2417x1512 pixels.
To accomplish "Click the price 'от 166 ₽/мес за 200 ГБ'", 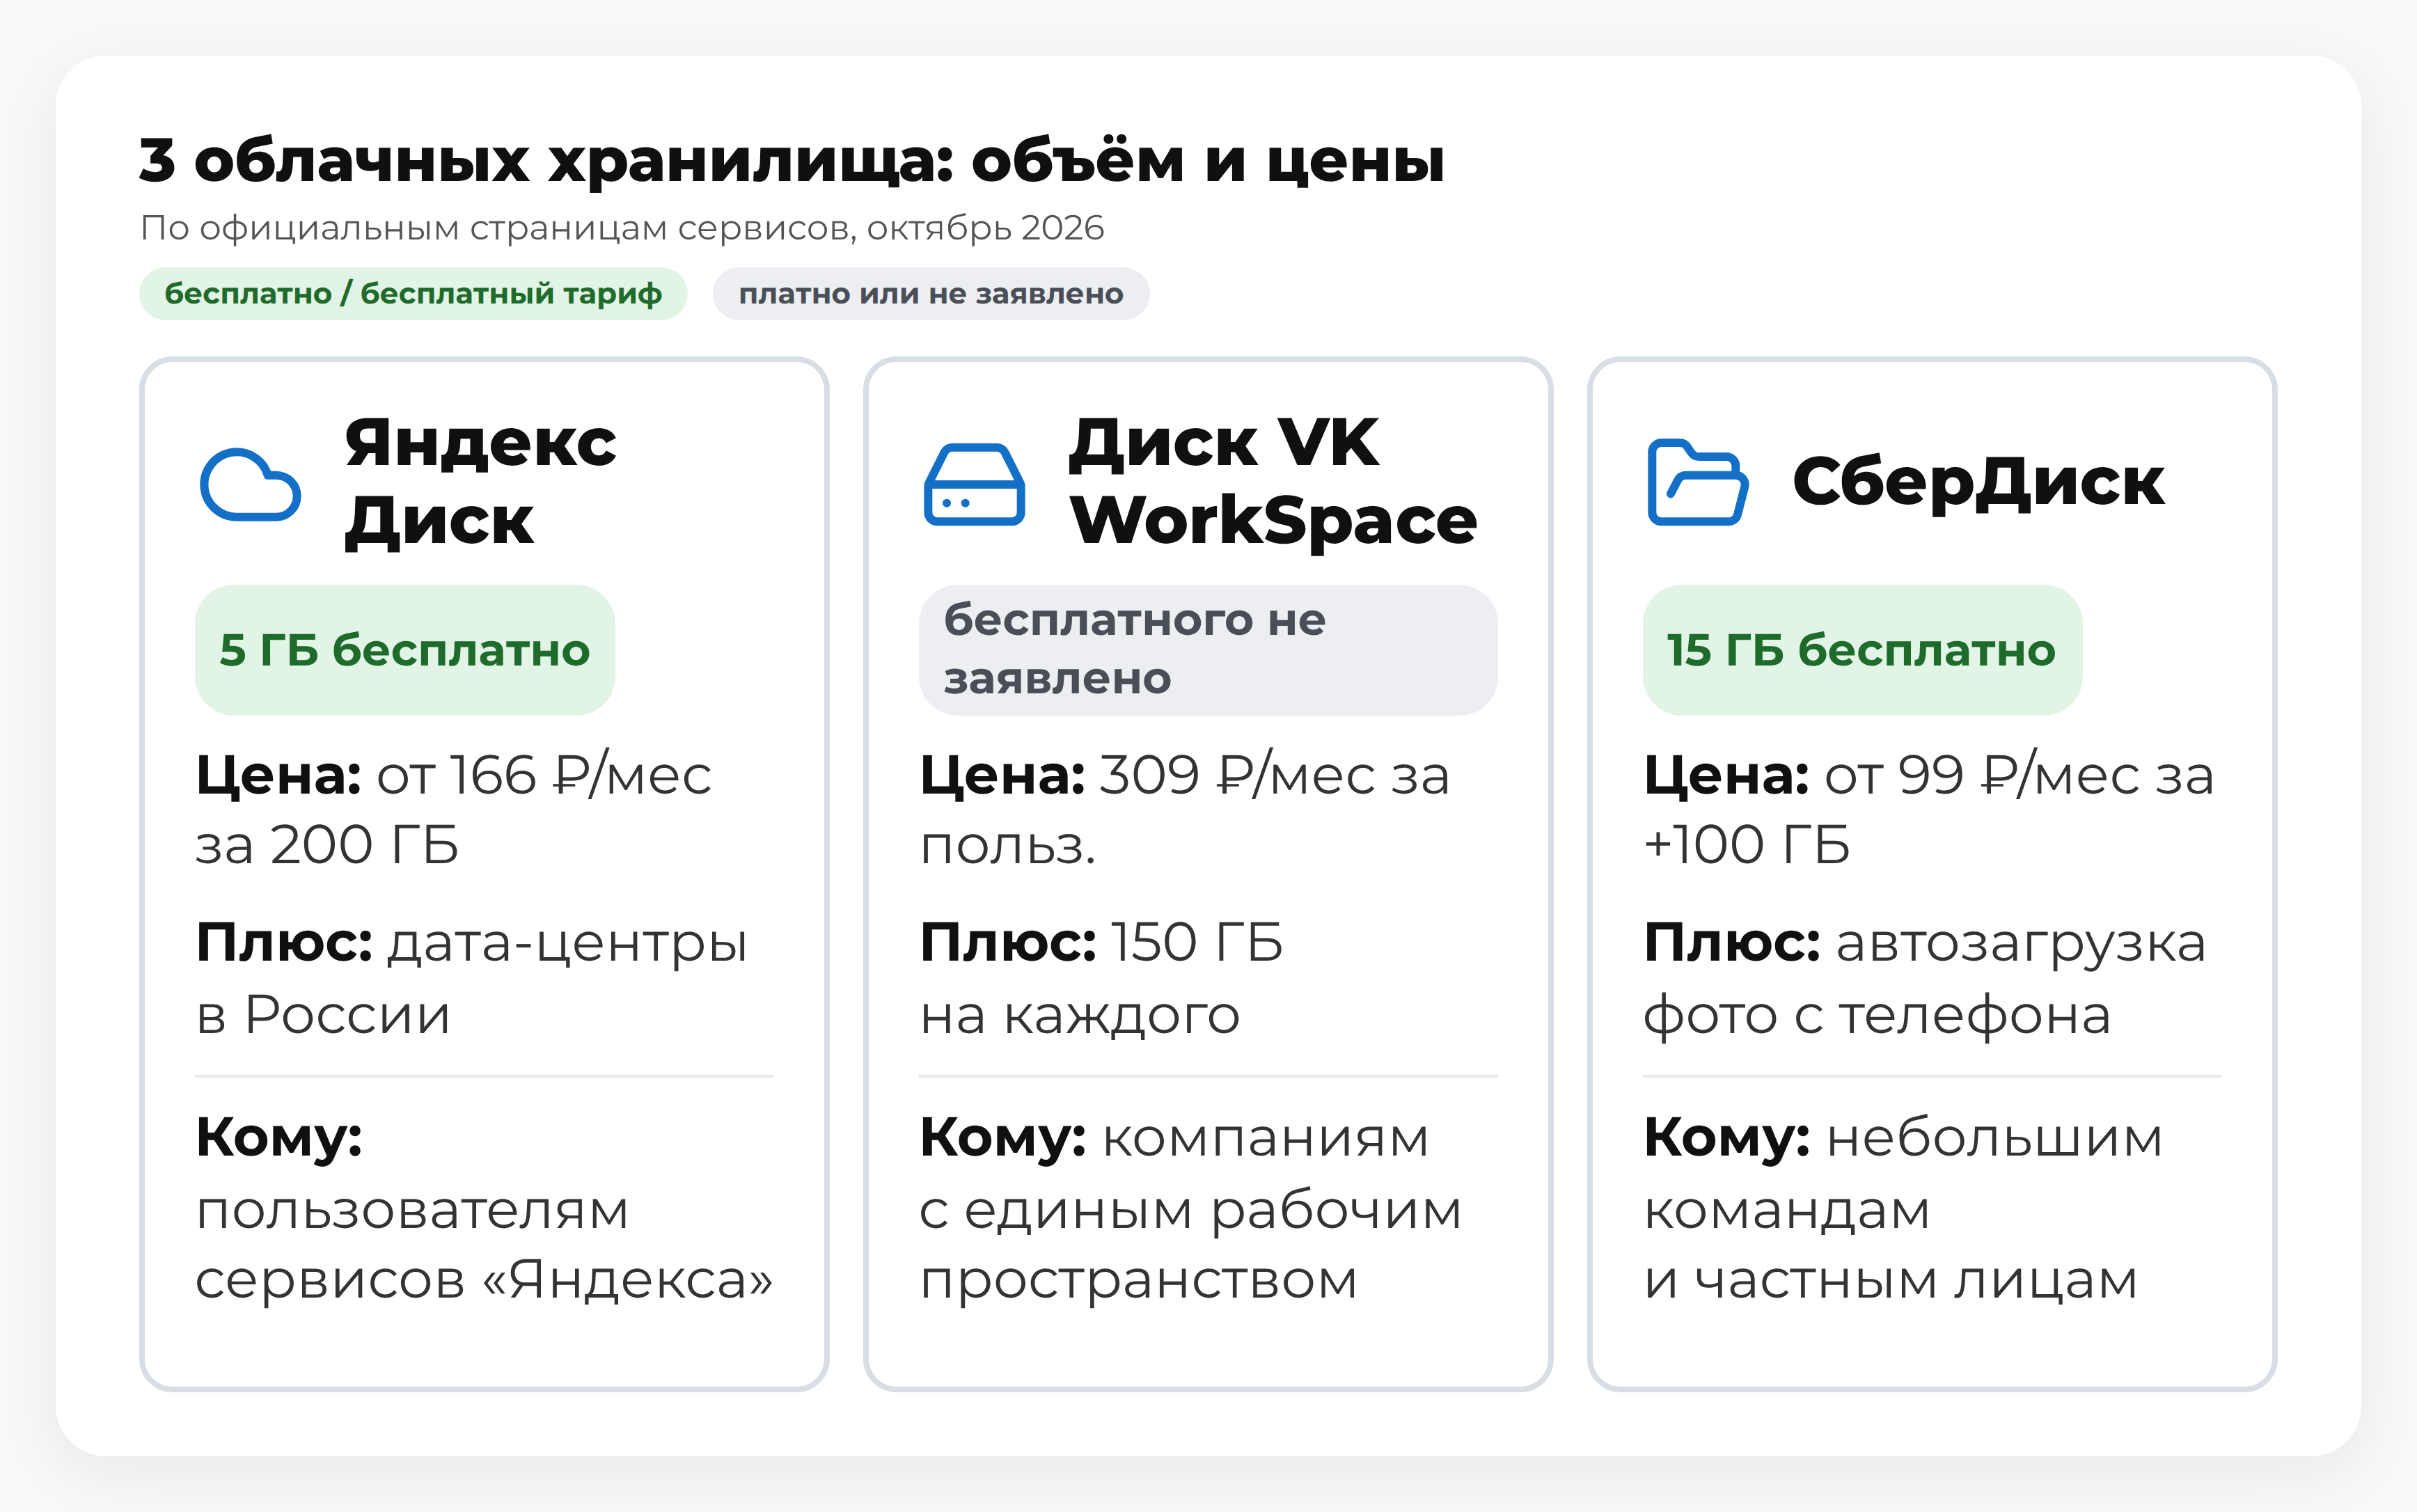I will click(x=453, y=809).
